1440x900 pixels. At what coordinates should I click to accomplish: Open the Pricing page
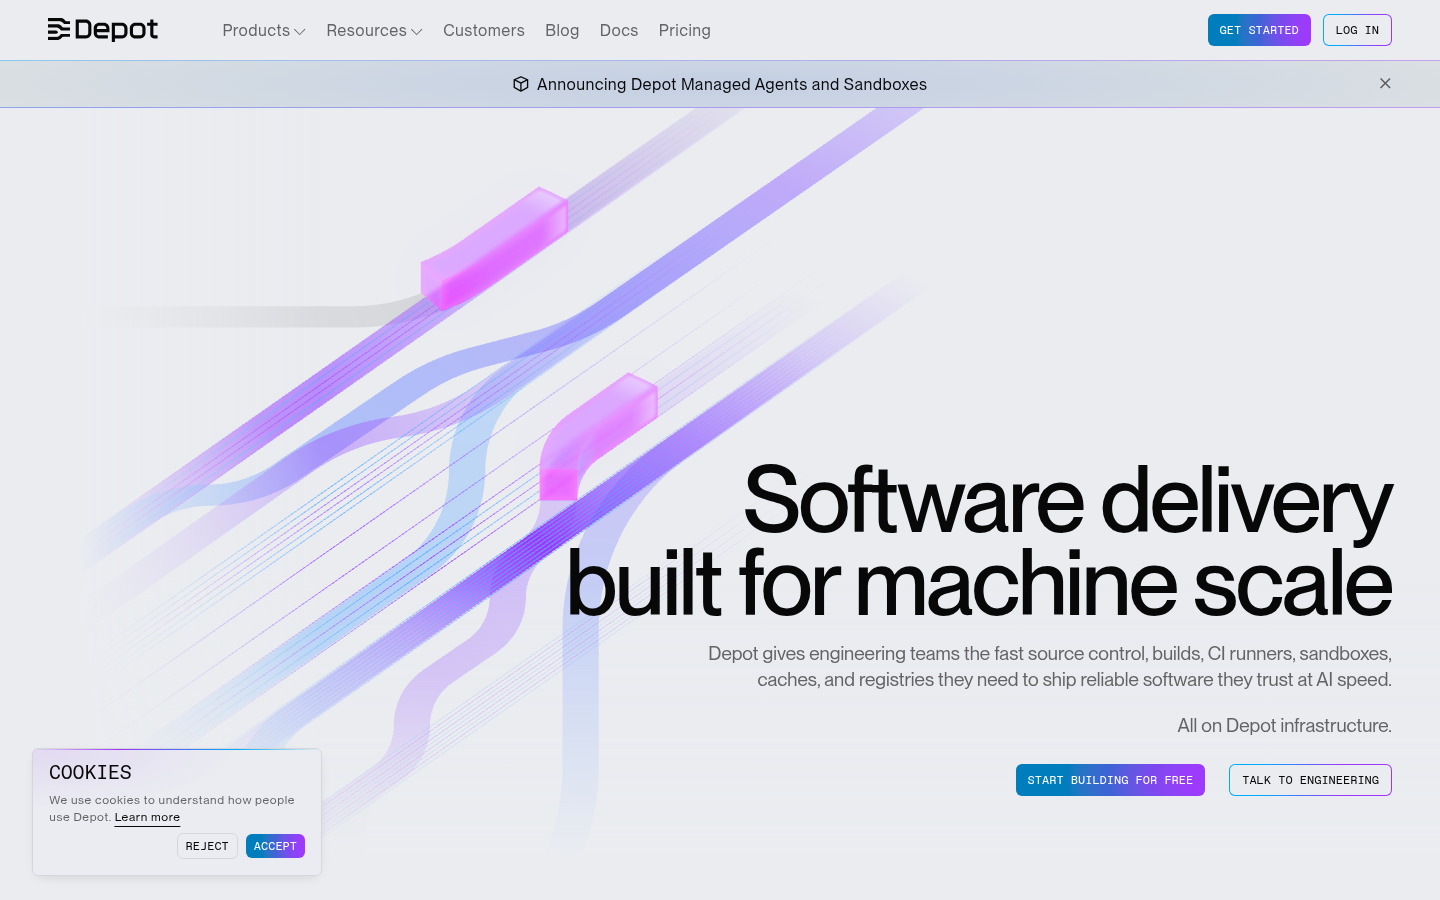coord(685,31)
